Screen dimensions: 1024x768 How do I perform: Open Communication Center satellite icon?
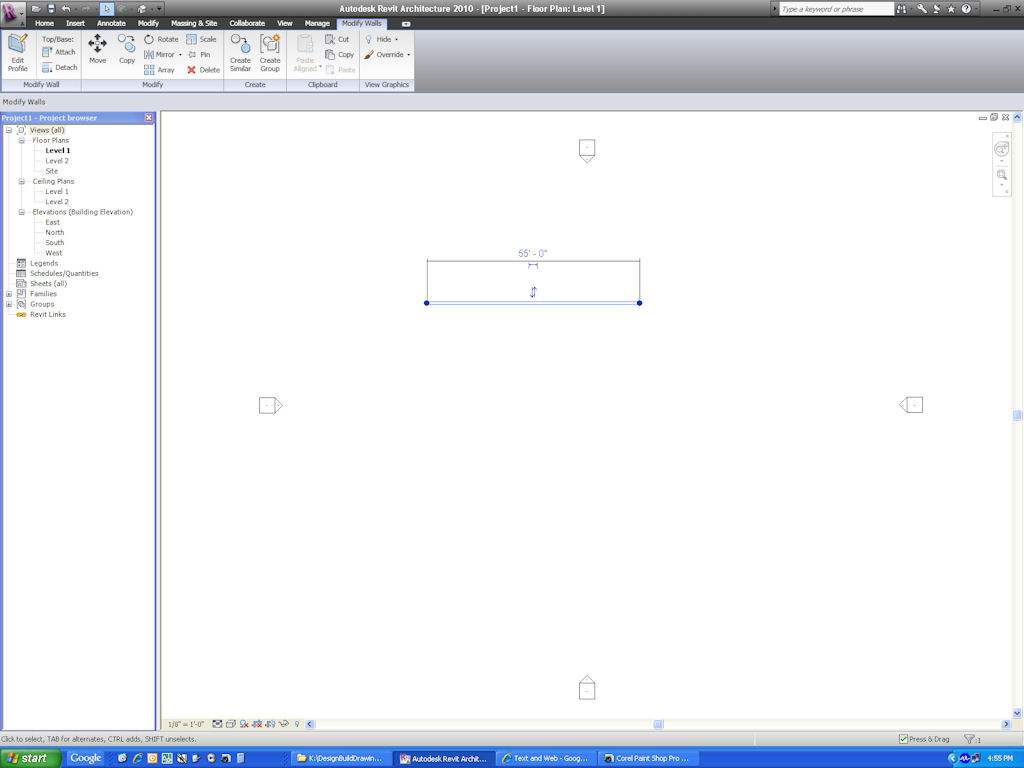point(936,9)
